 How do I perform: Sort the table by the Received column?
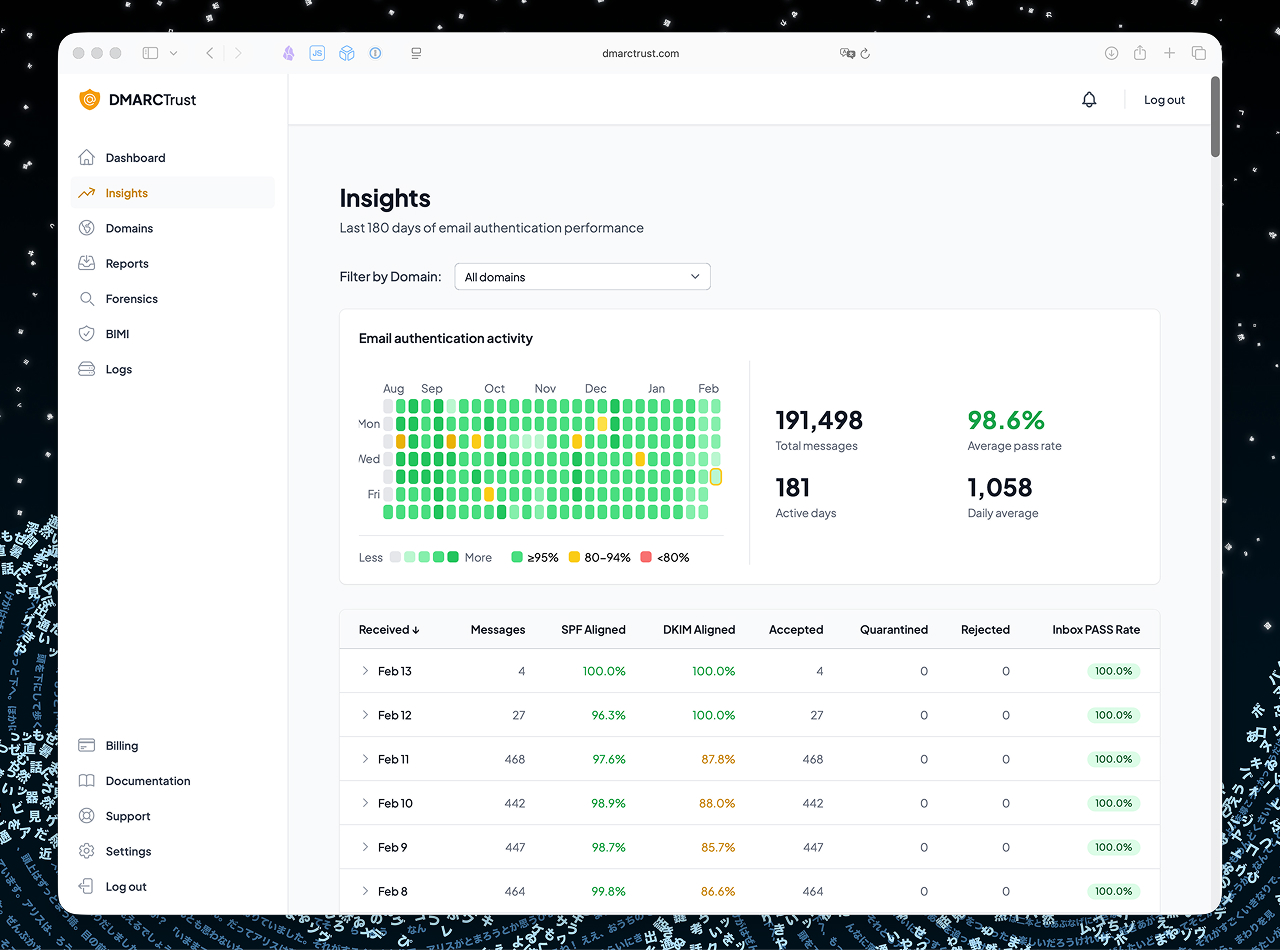(388, 629)
